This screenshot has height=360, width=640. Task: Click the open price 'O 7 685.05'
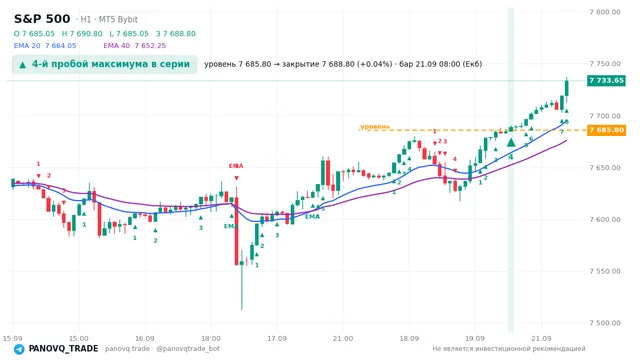[x=34, y=33]
